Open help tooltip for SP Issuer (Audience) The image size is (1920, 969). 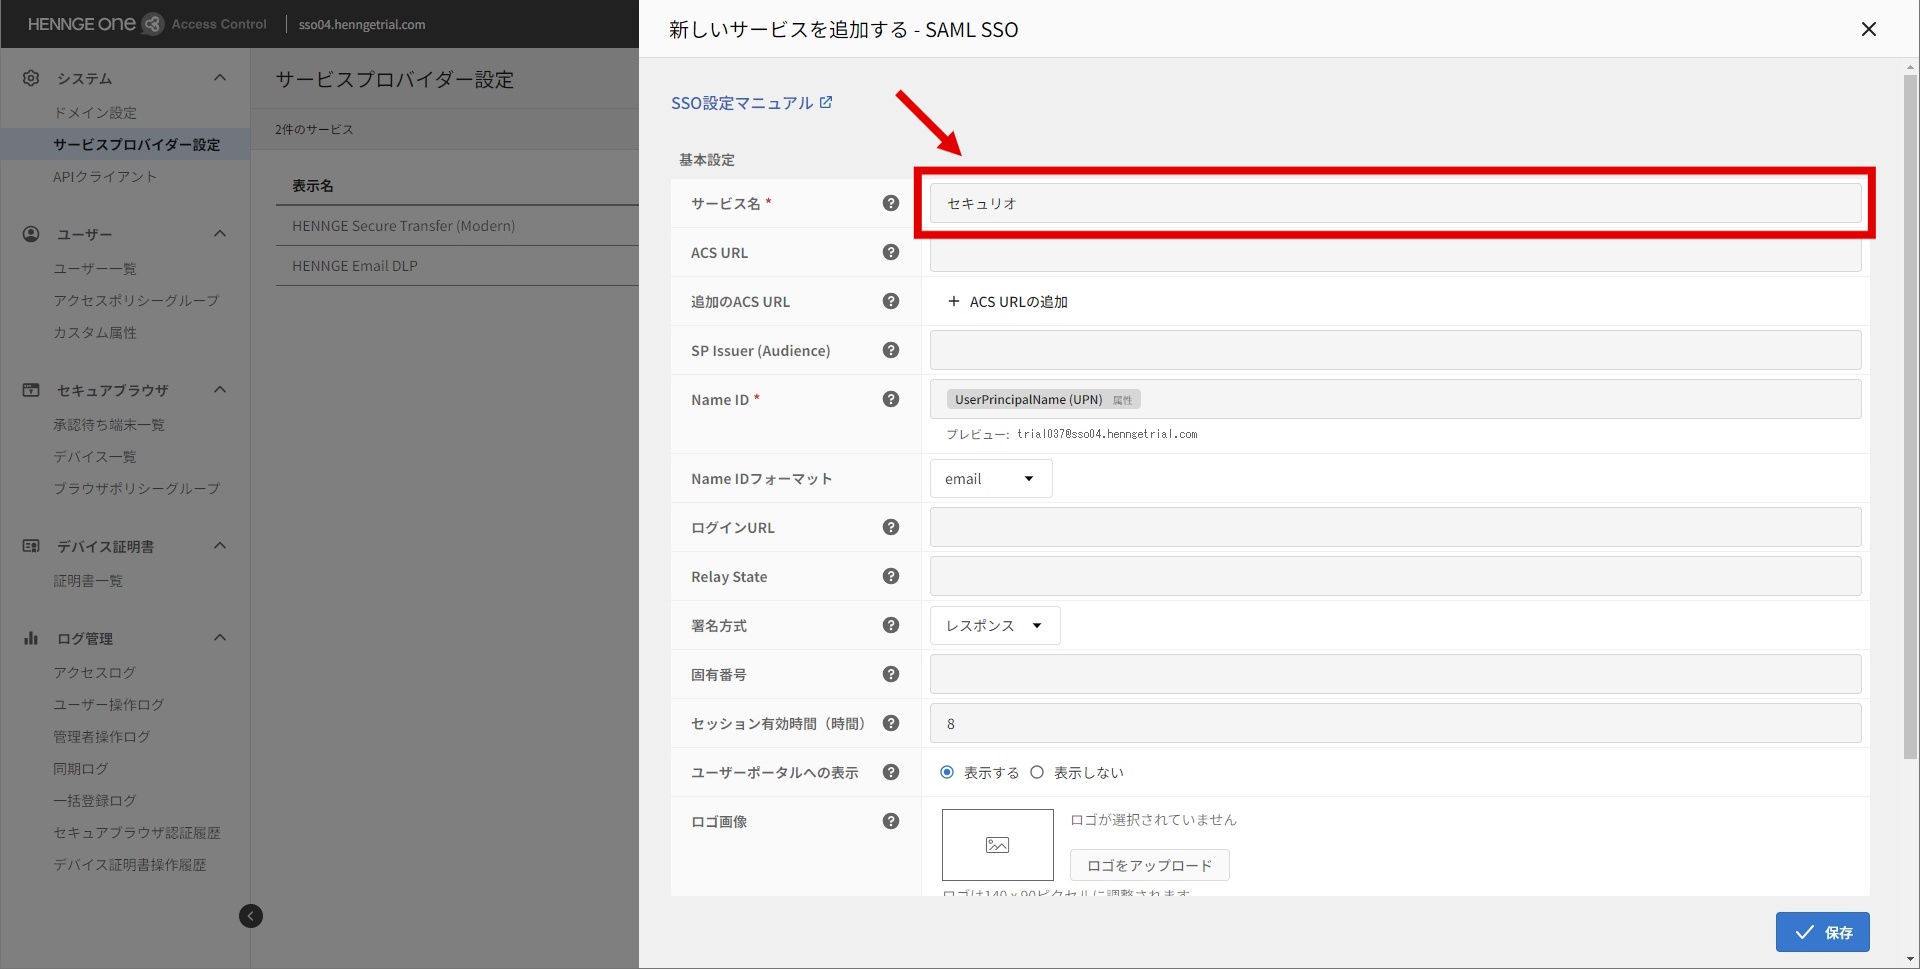tap(890, 350)
